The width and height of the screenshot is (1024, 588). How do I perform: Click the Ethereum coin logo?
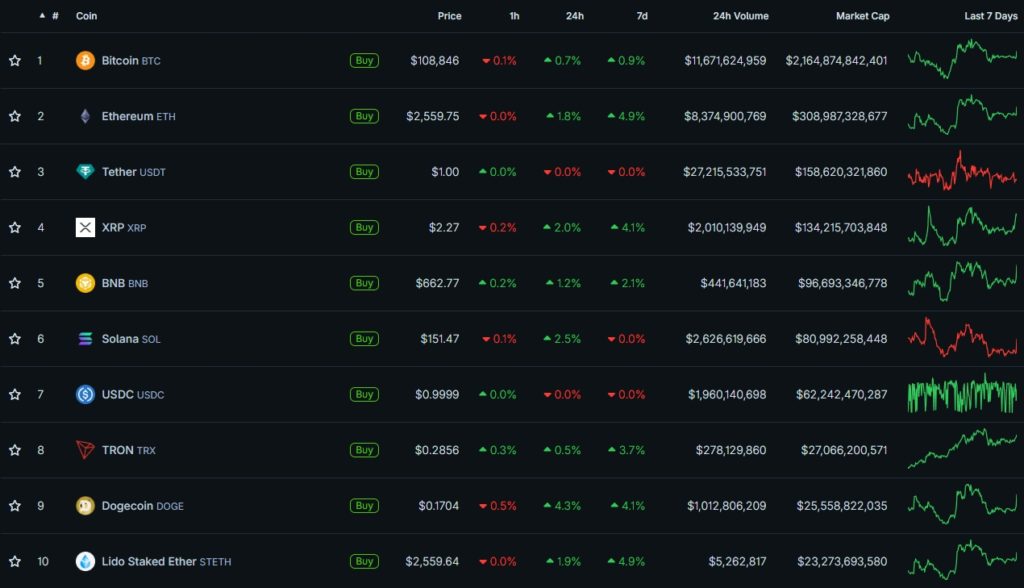87,116
